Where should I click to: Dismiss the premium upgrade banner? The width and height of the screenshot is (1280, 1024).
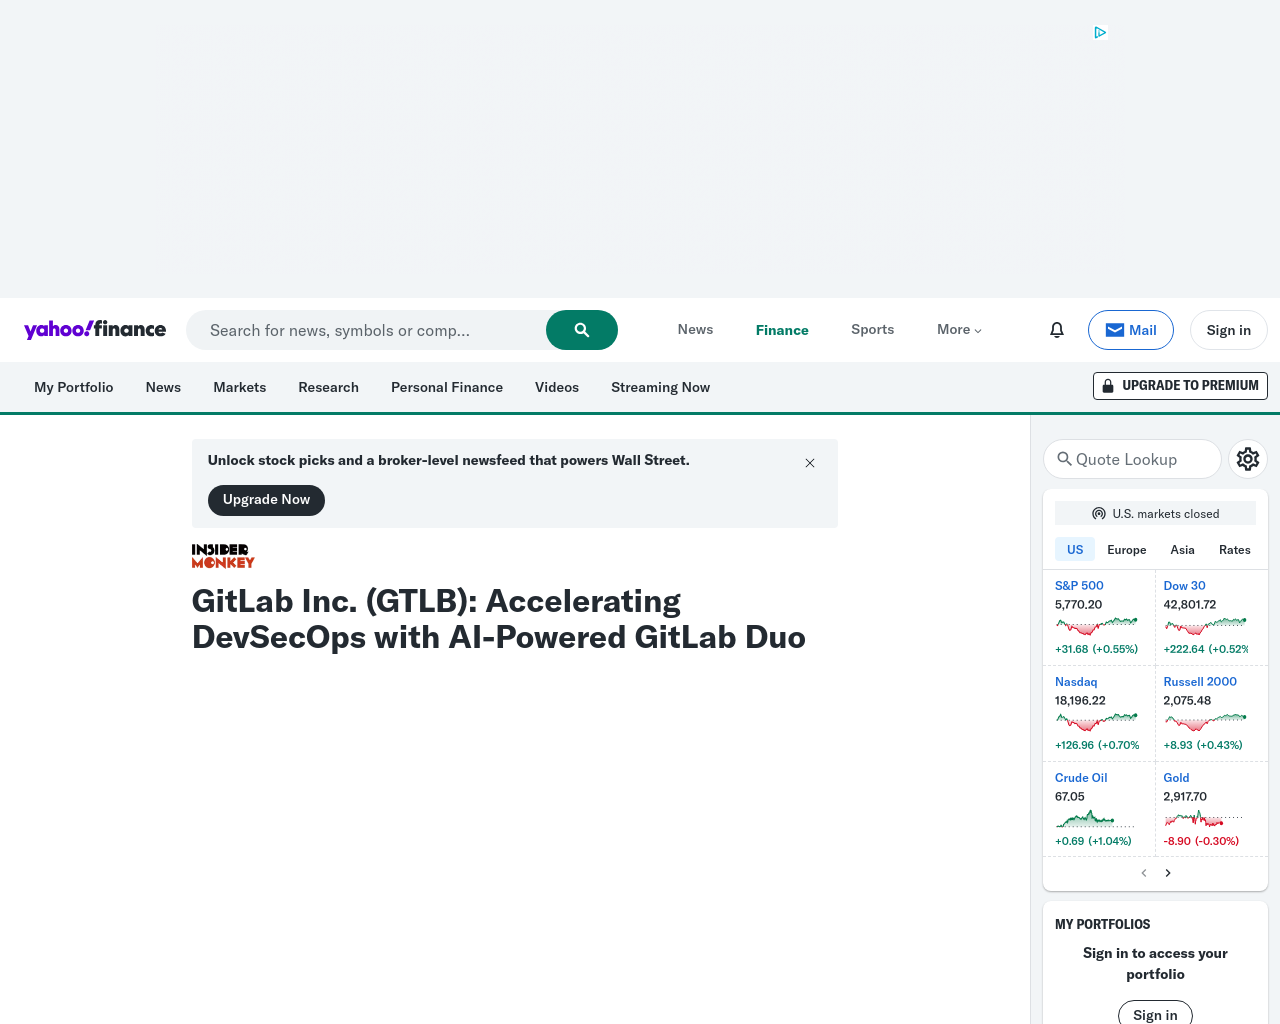[810, 463]
